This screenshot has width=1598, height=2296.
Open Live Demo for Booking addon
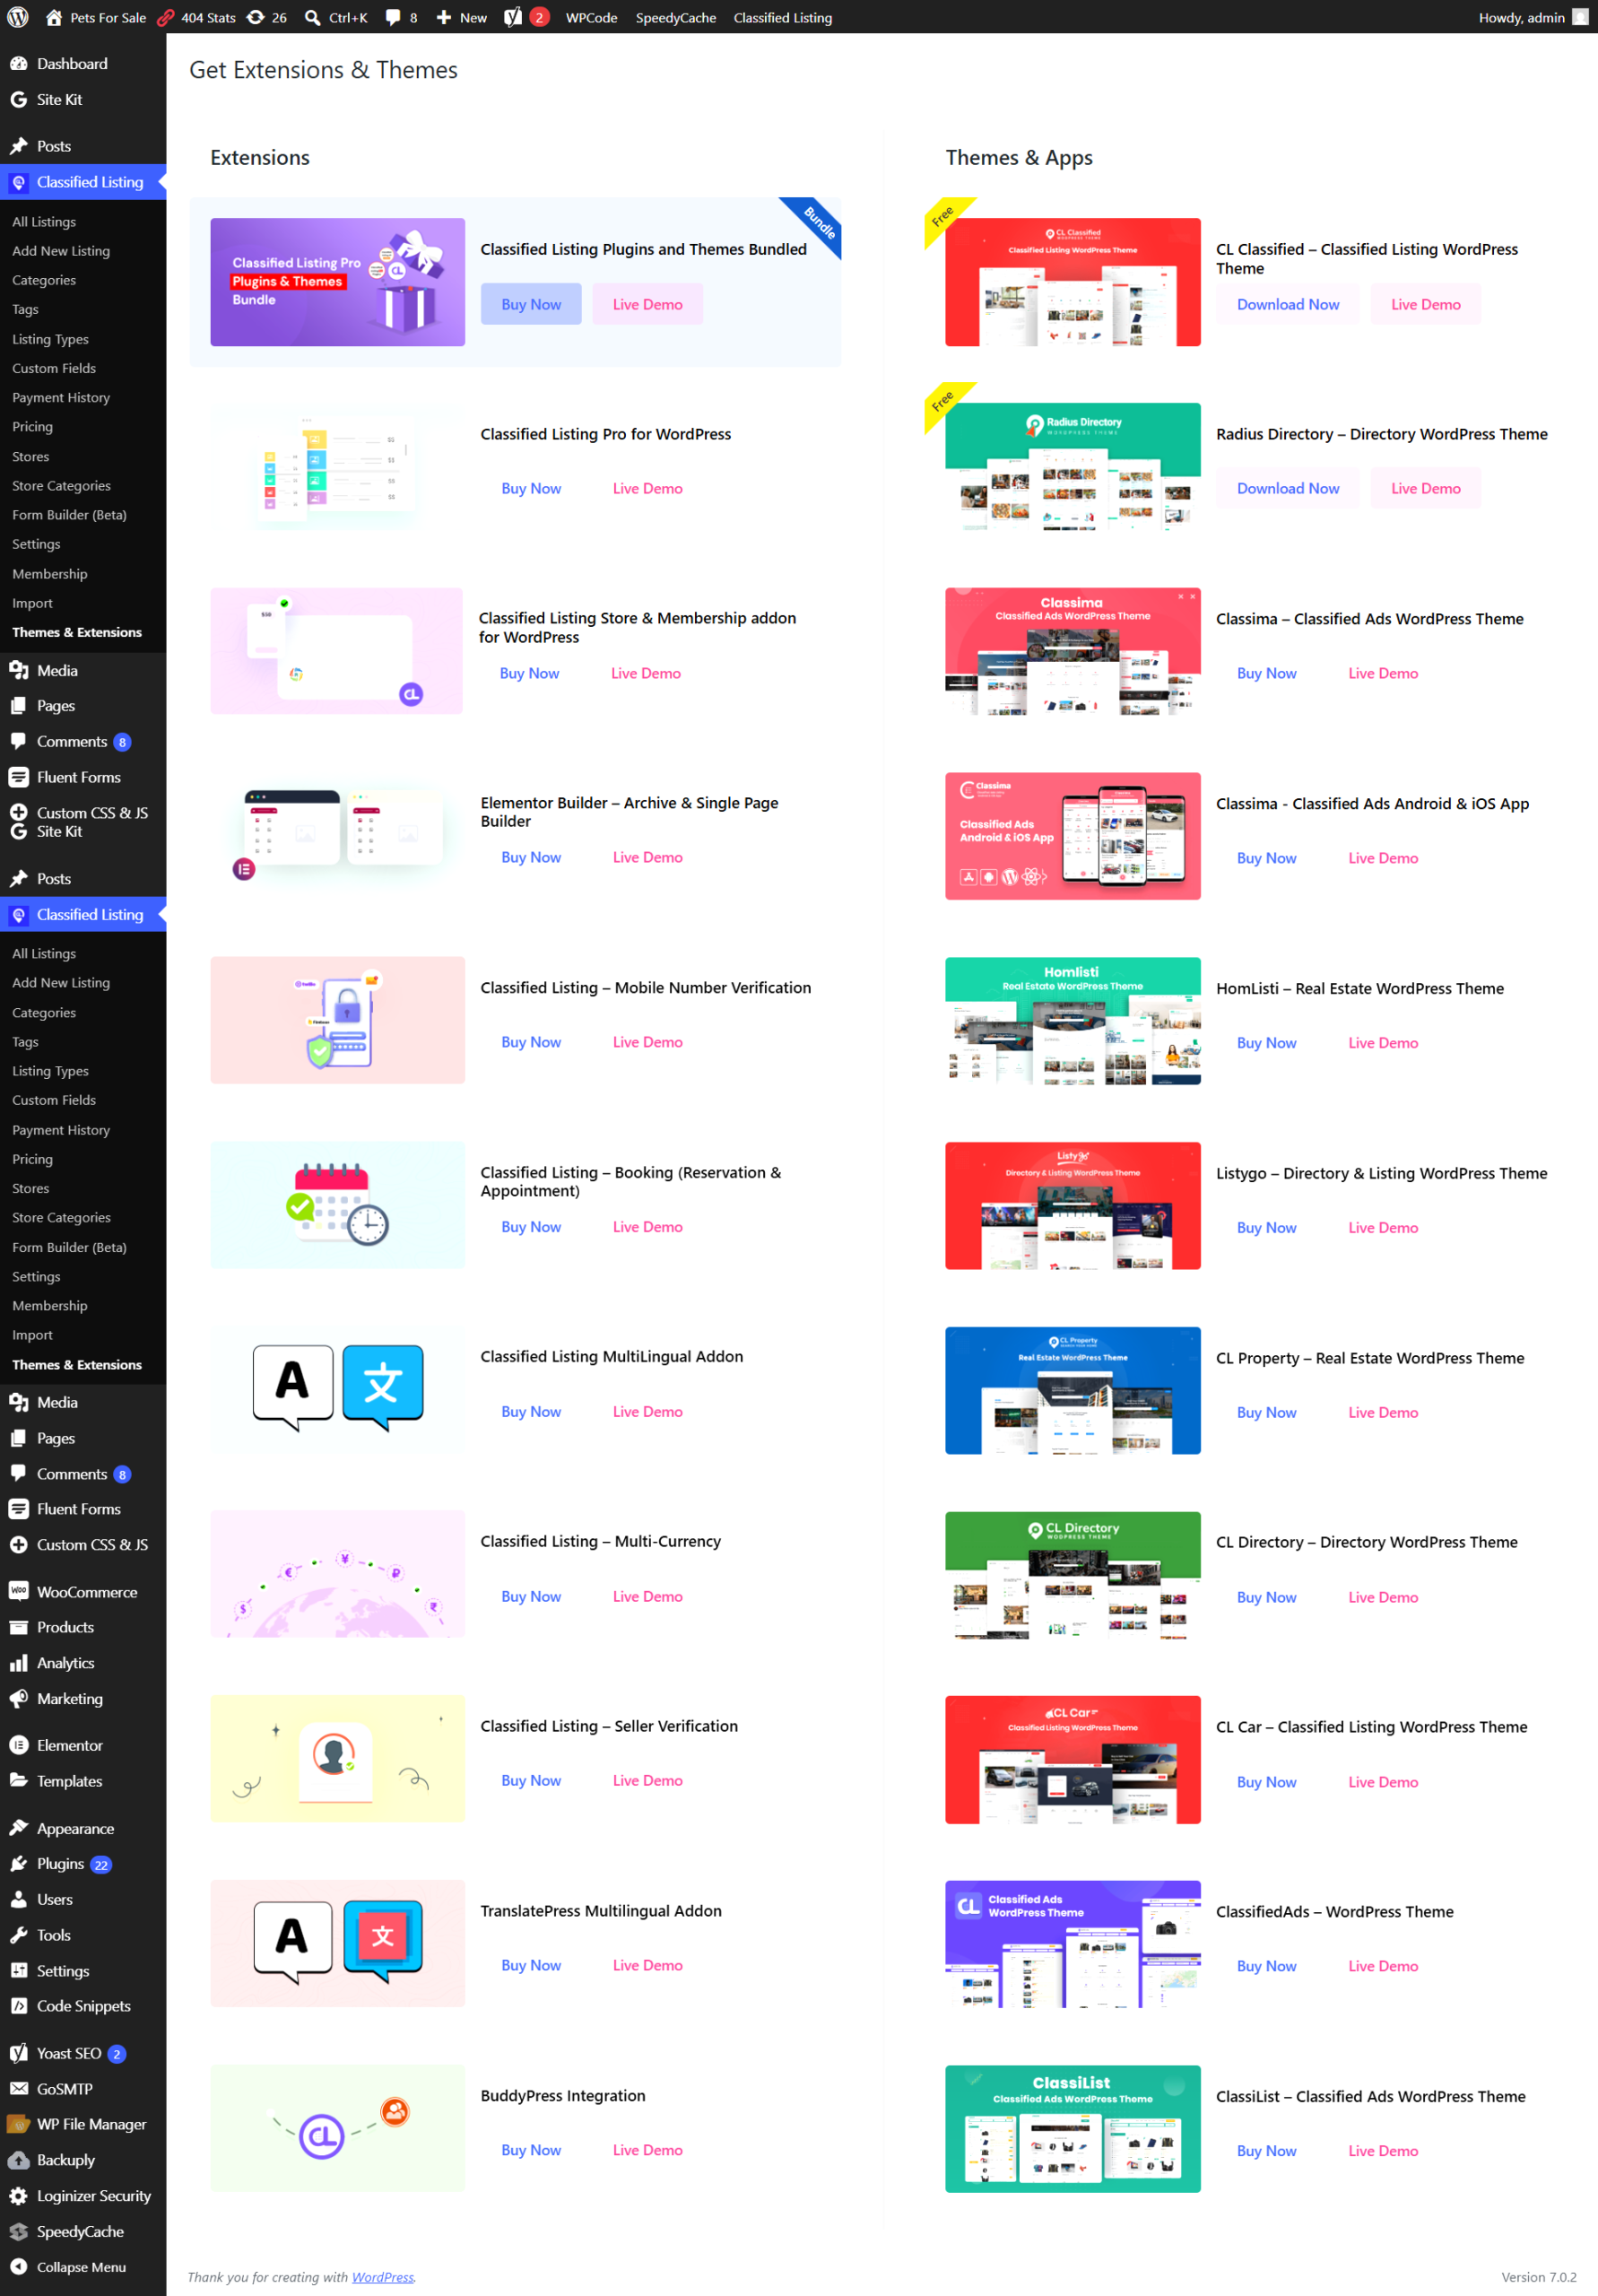(x=647, y=1227)
